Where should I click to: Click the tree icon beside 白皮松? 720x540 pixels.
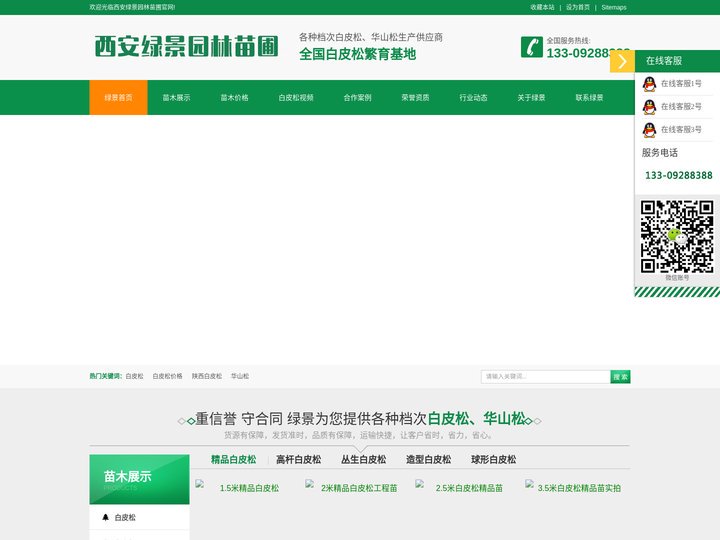point(105,517)
